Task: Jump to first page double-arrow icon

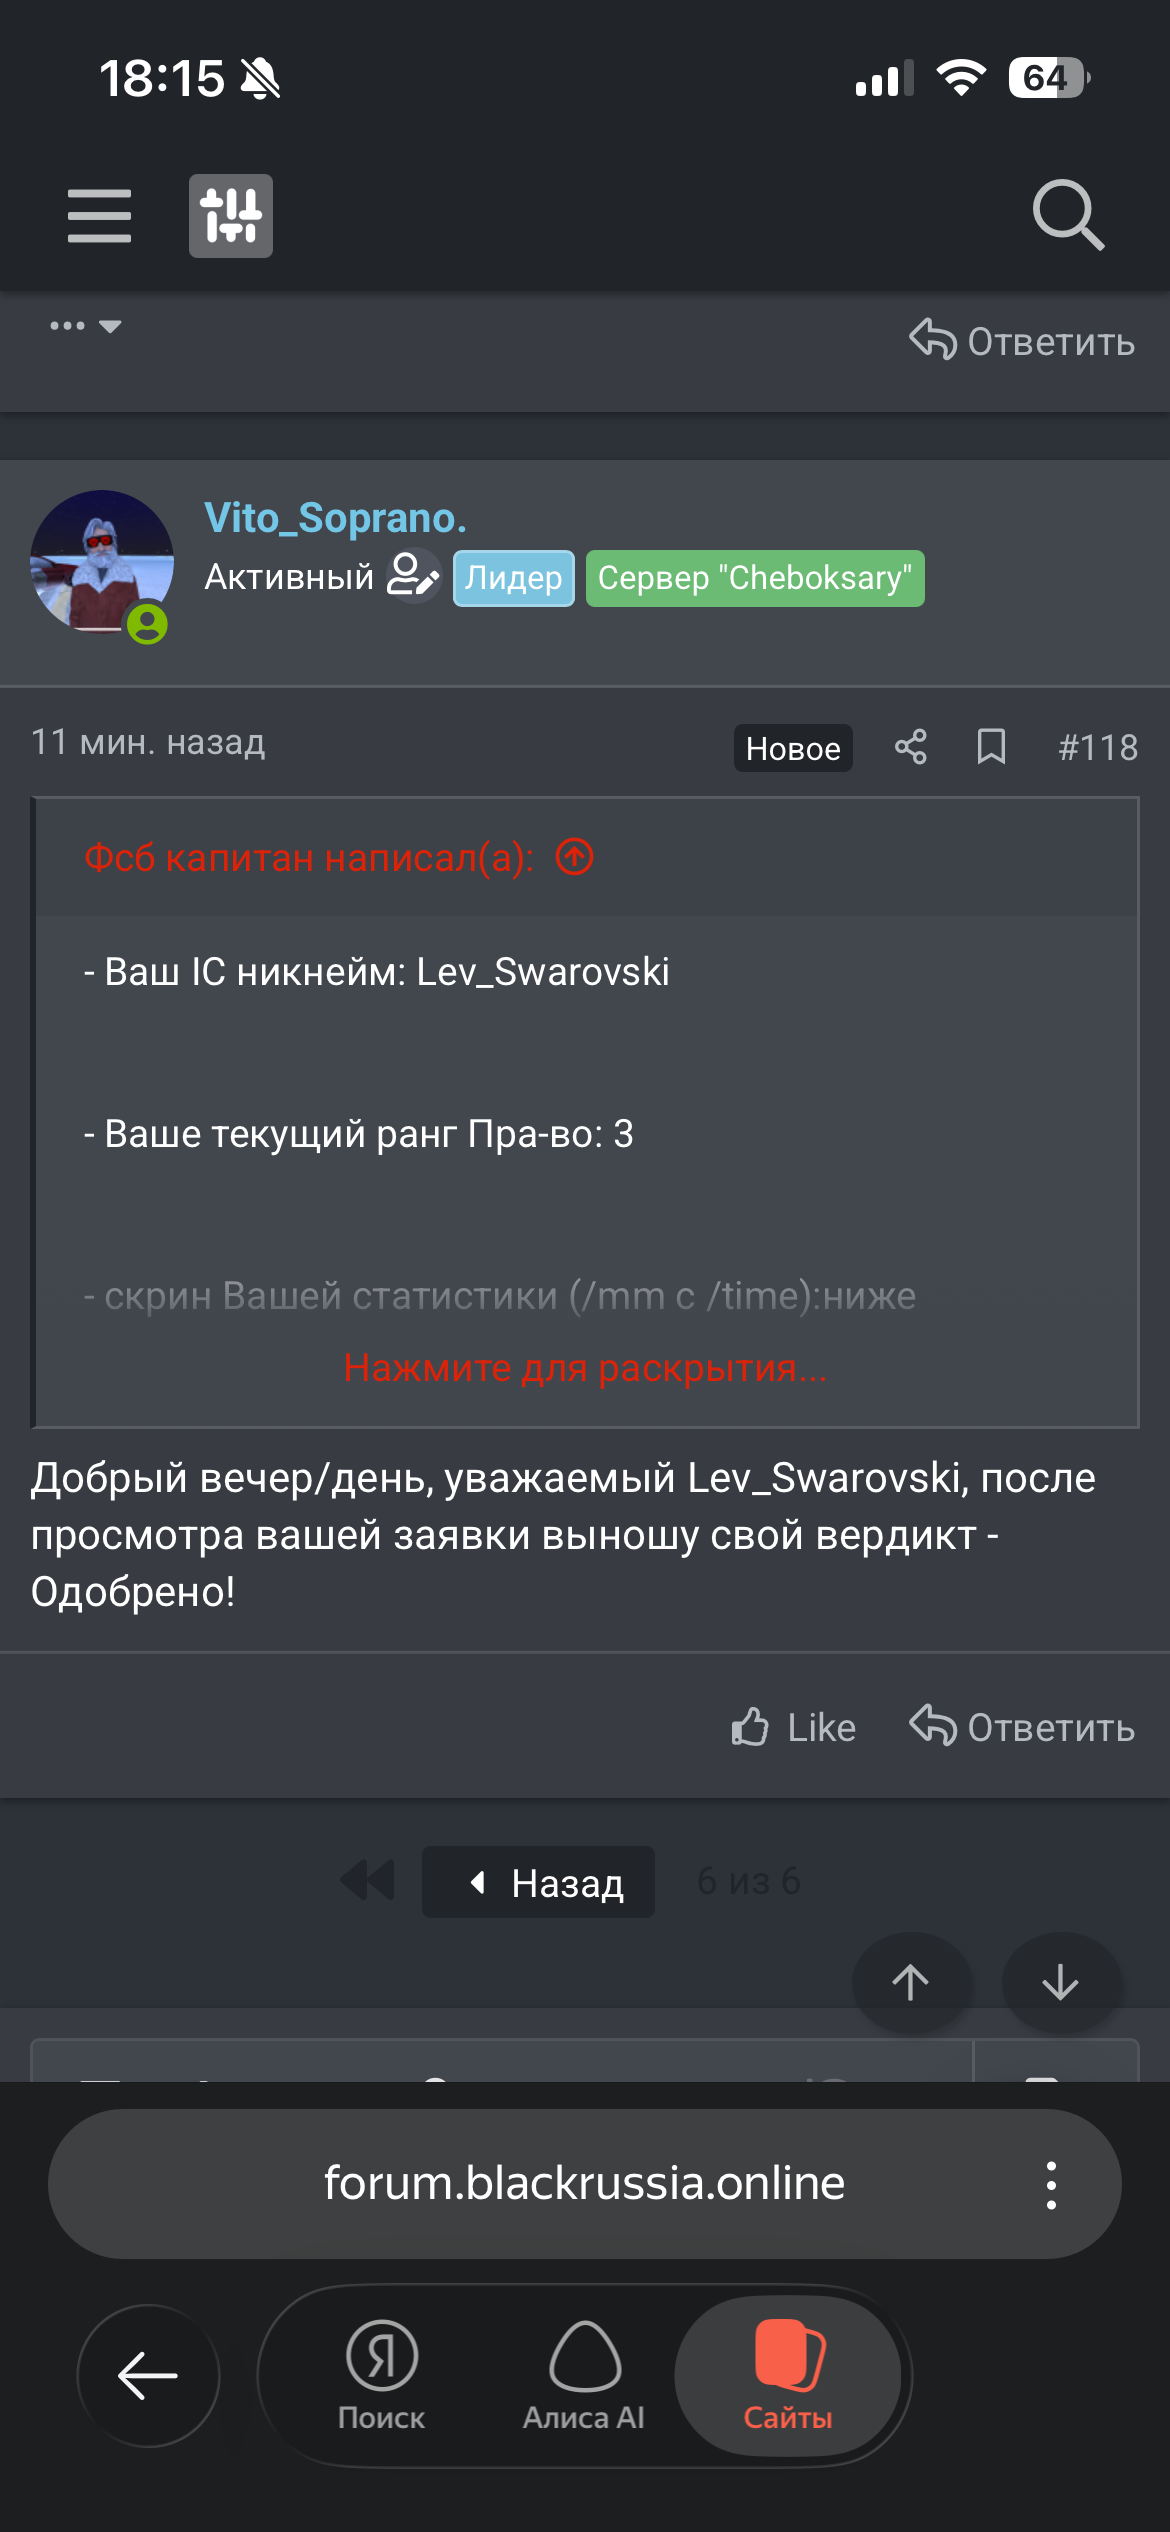Action: (368, 1881)
